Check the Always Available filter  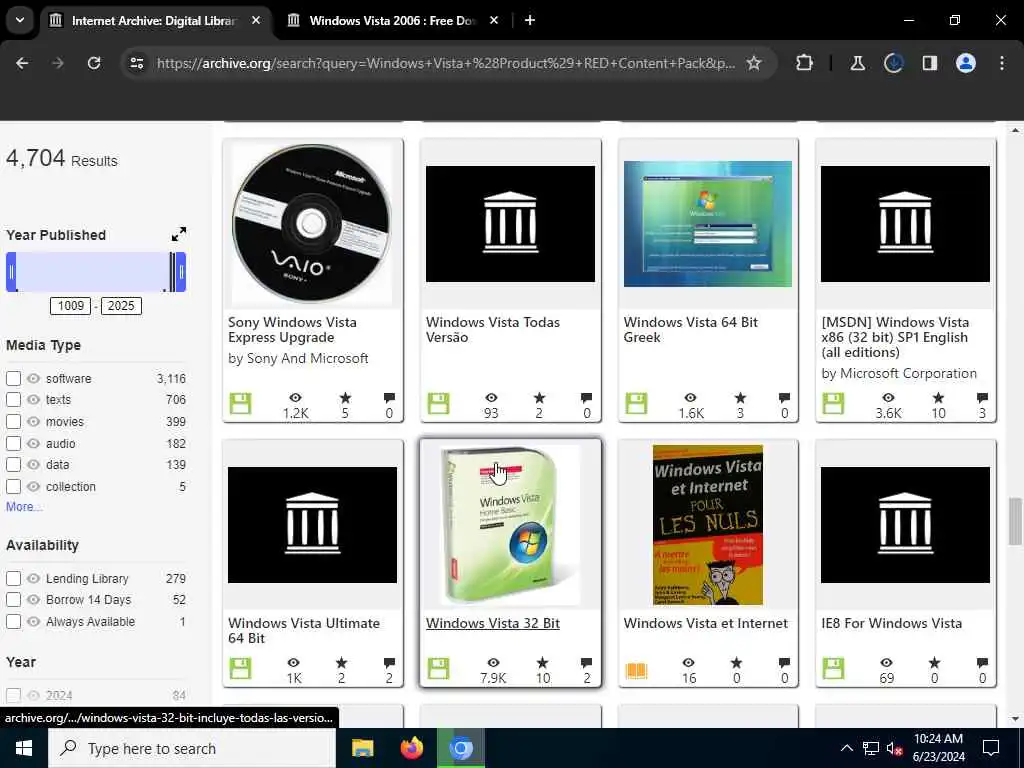13,622
